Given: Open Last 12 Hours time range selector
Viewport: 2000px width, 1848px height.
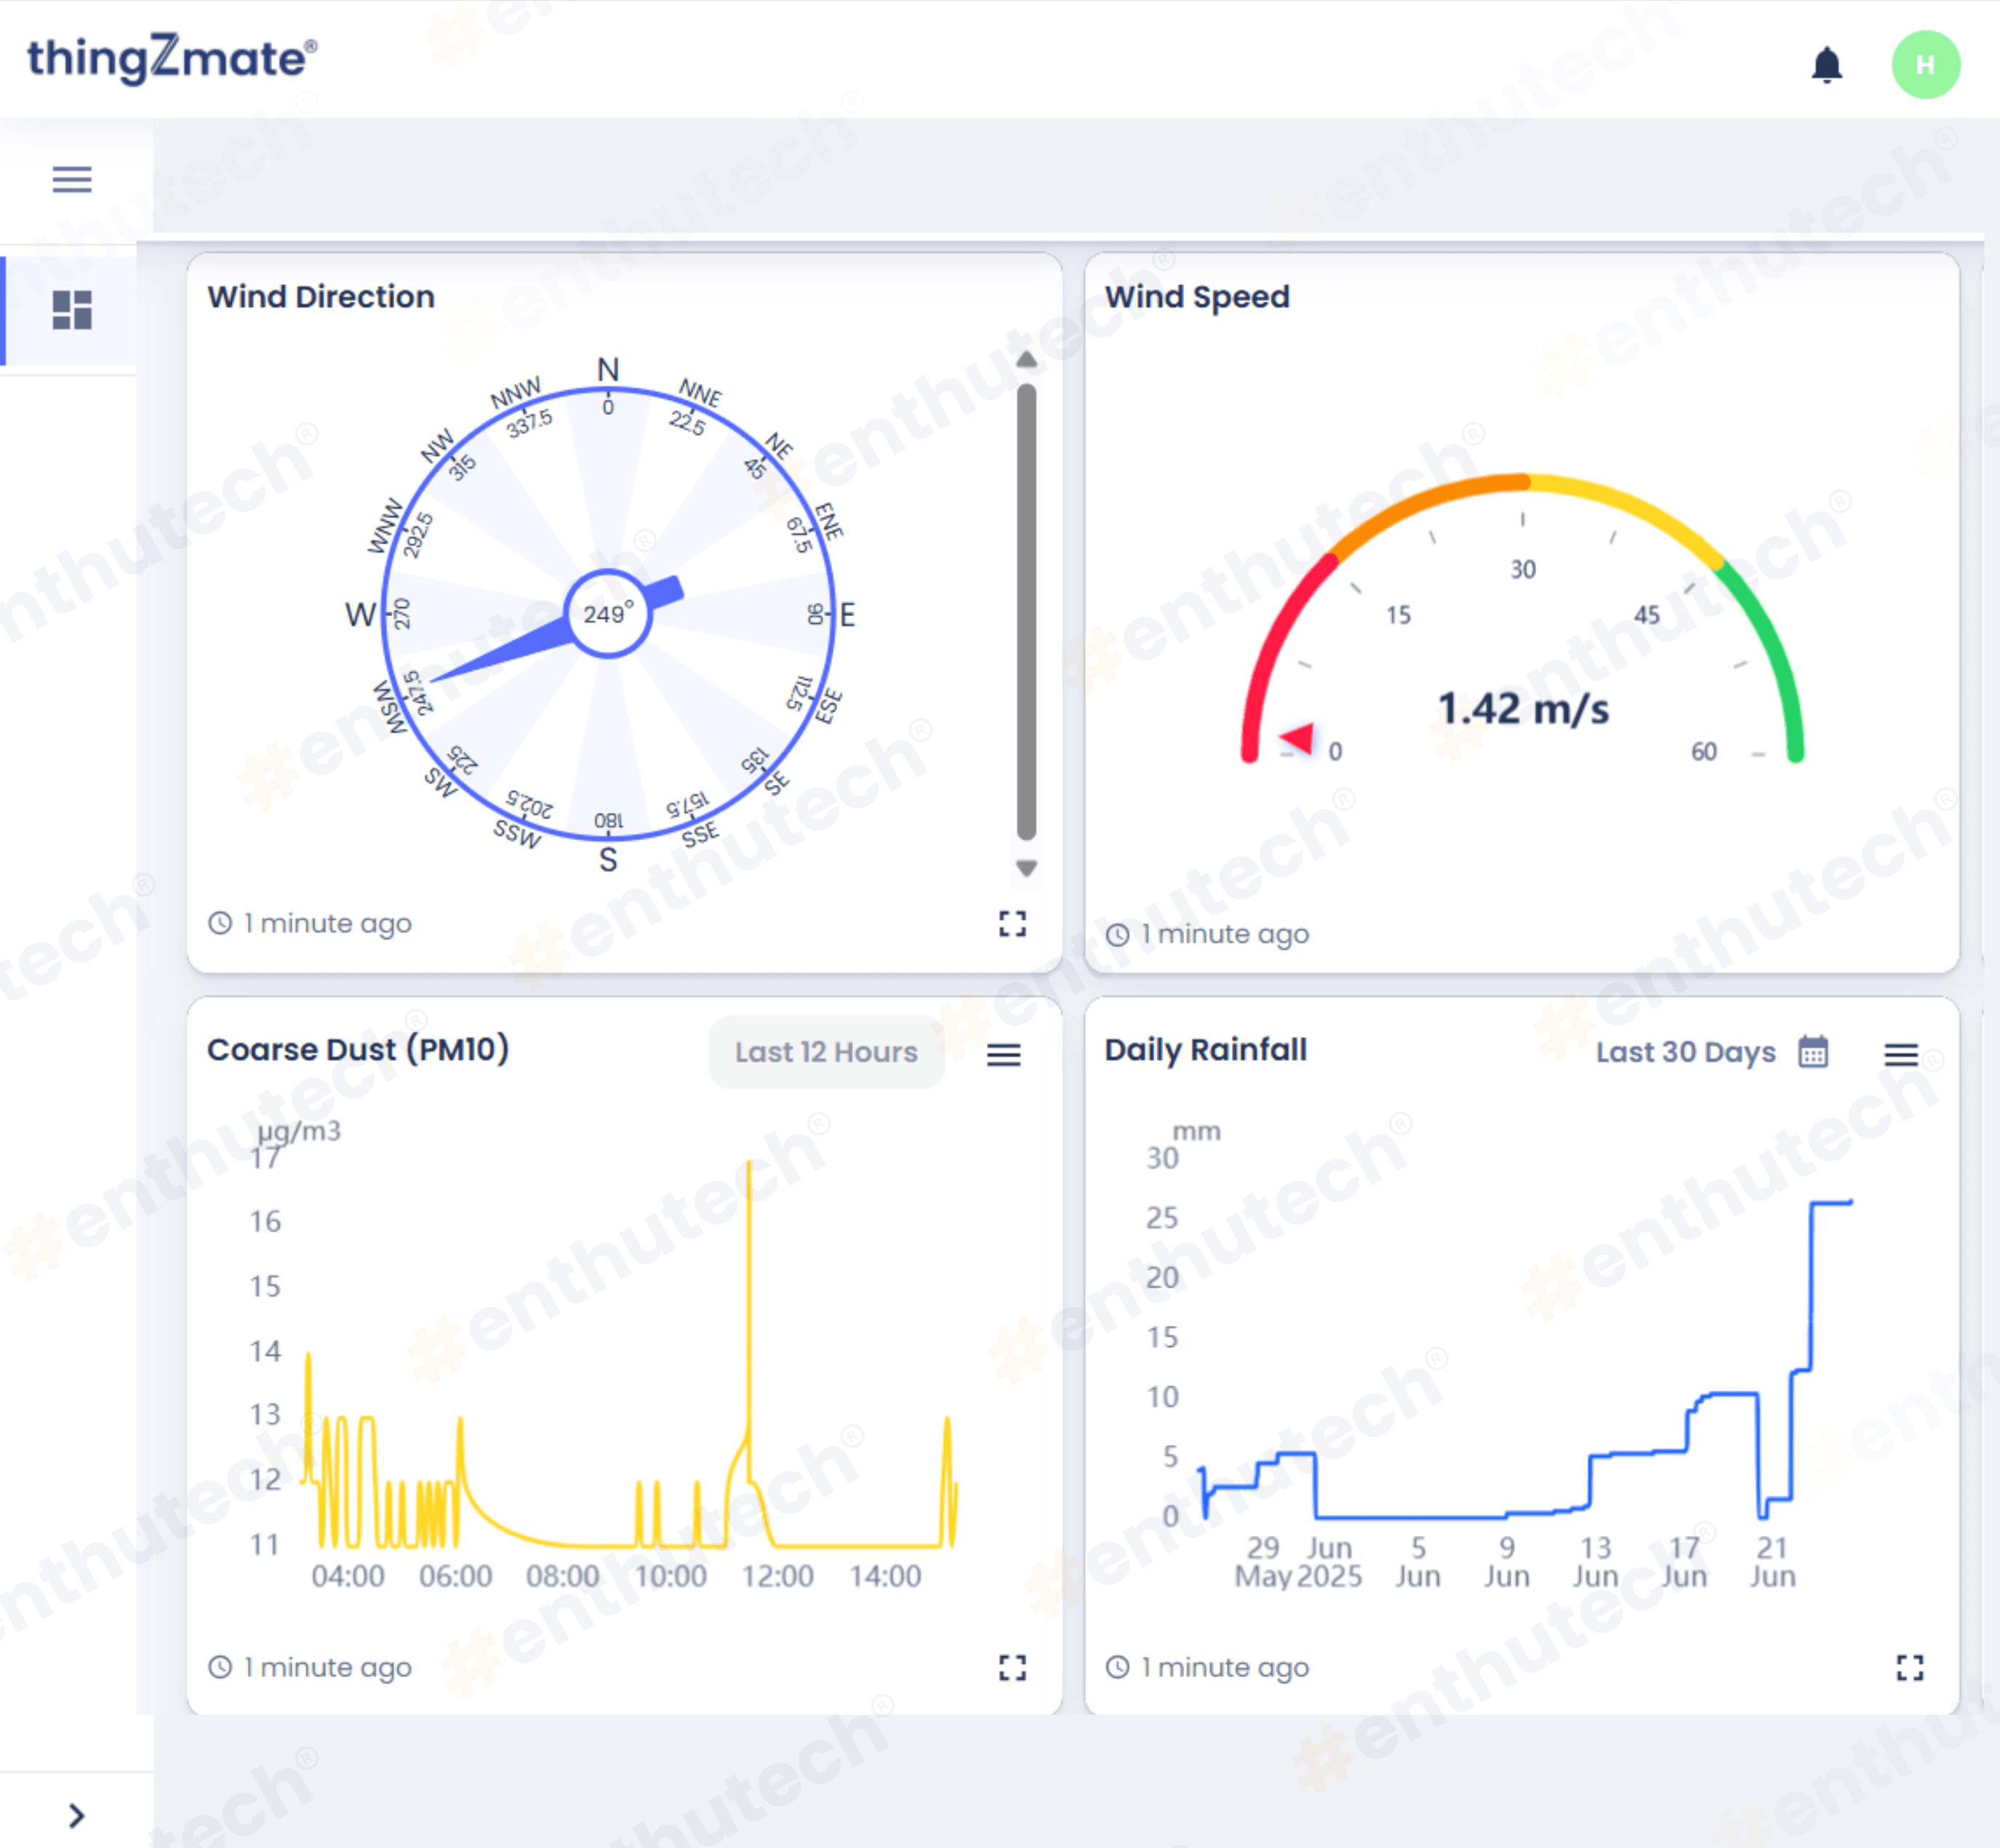Looking at the screenshot, I should [x=826, y=1052].
